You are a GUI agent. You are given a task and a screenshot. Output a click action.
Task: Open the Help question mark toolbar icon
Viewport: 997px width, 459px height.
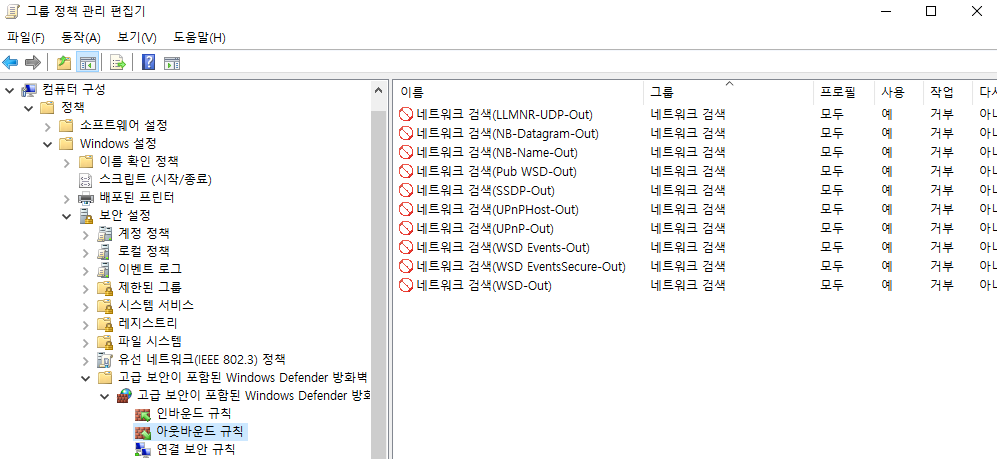(x=149, y=62)
